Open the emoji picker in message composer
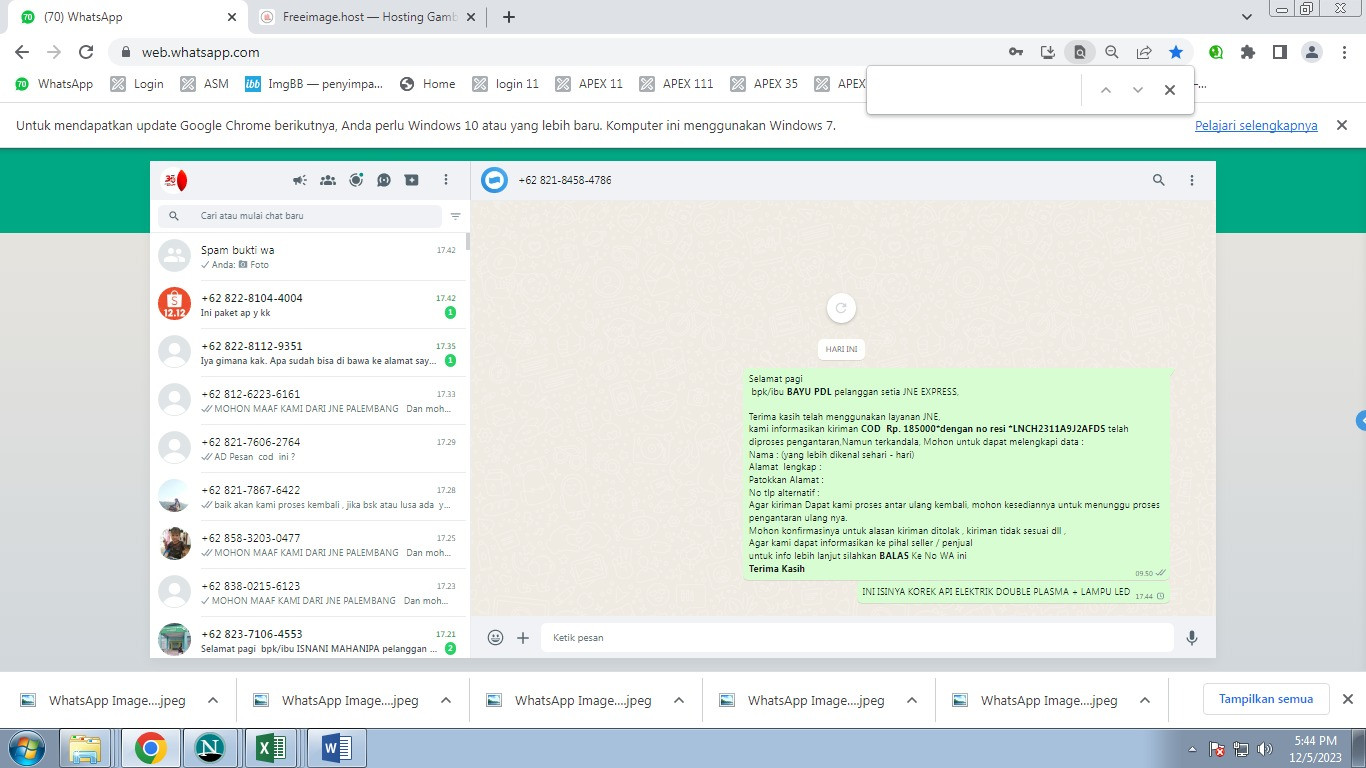Screen dimensions: 1366x768 tap(495, 638)
